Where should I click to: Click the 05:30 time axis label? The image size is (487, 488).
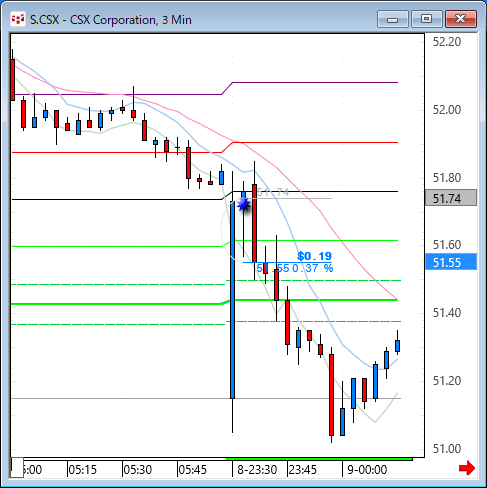(x=138, y=470)
